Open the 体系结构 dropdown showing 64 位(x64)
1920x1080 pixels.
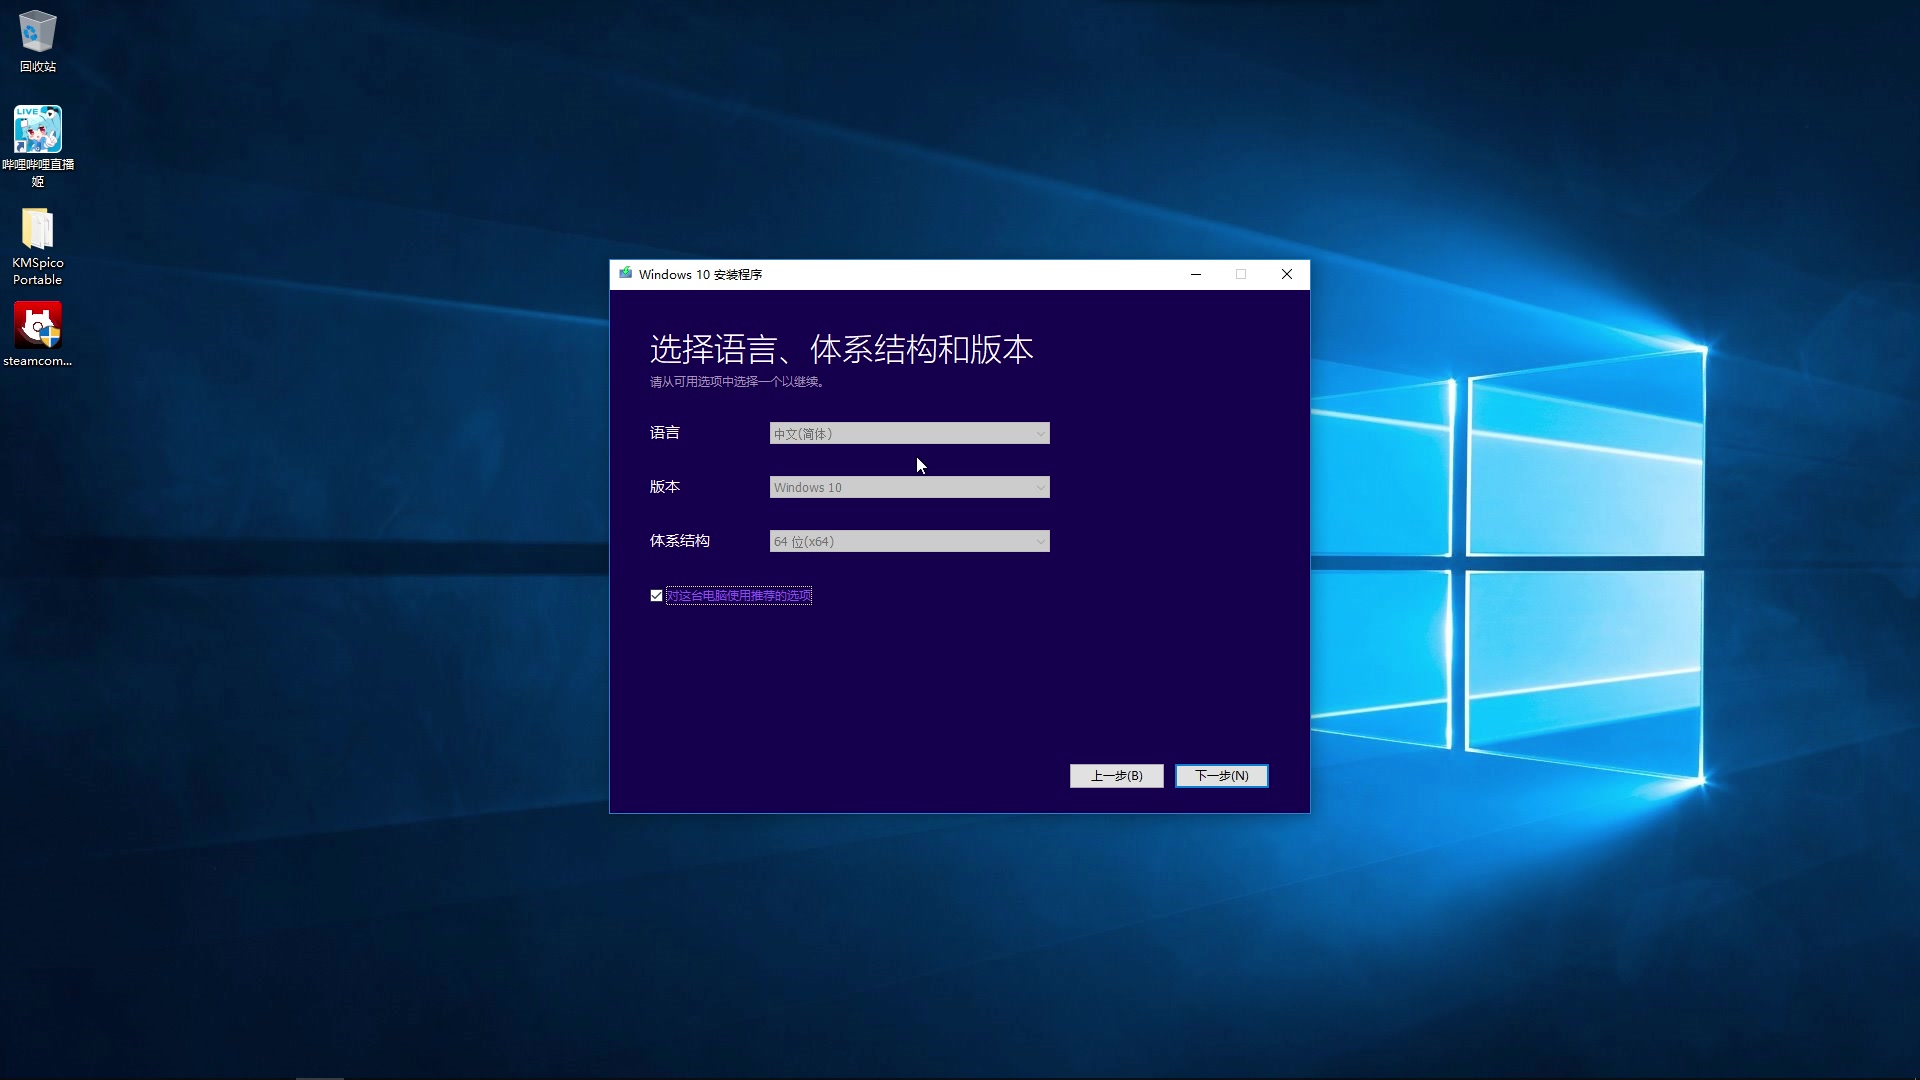[x=909, y=541]
